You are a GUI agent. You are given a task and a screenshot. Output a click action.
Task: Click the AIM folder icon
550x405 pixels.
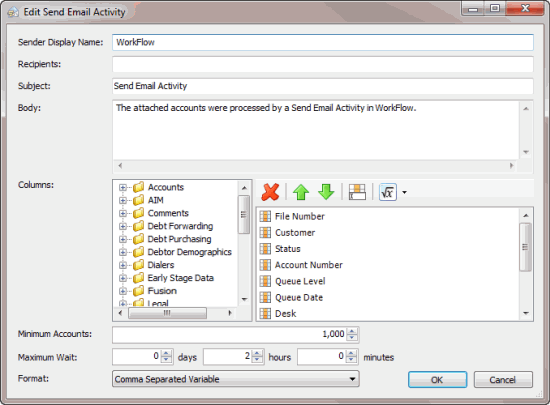pyautogui.click(x=139, y=200)
